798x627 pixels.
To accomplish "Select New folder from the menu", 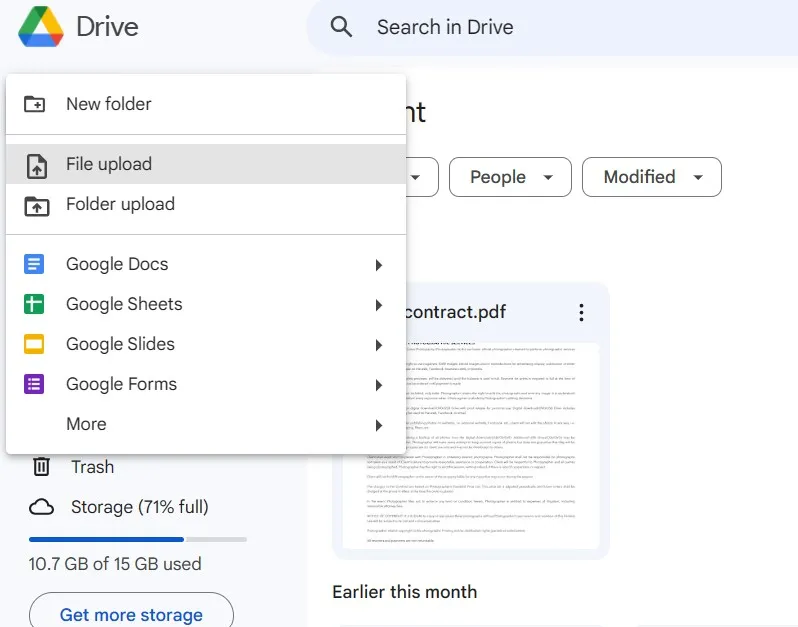I will (x=206, y=104).
